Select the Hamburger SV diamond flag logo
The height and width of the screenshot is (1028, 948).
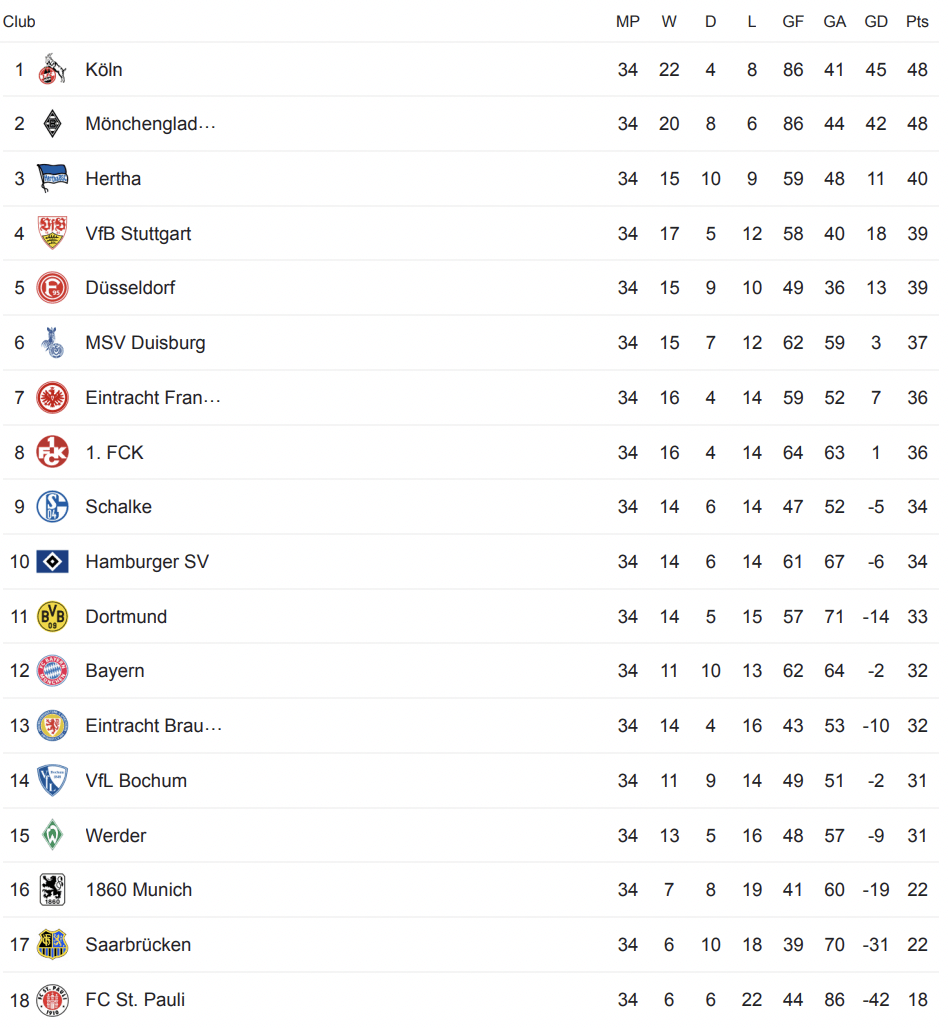point(52,562)
